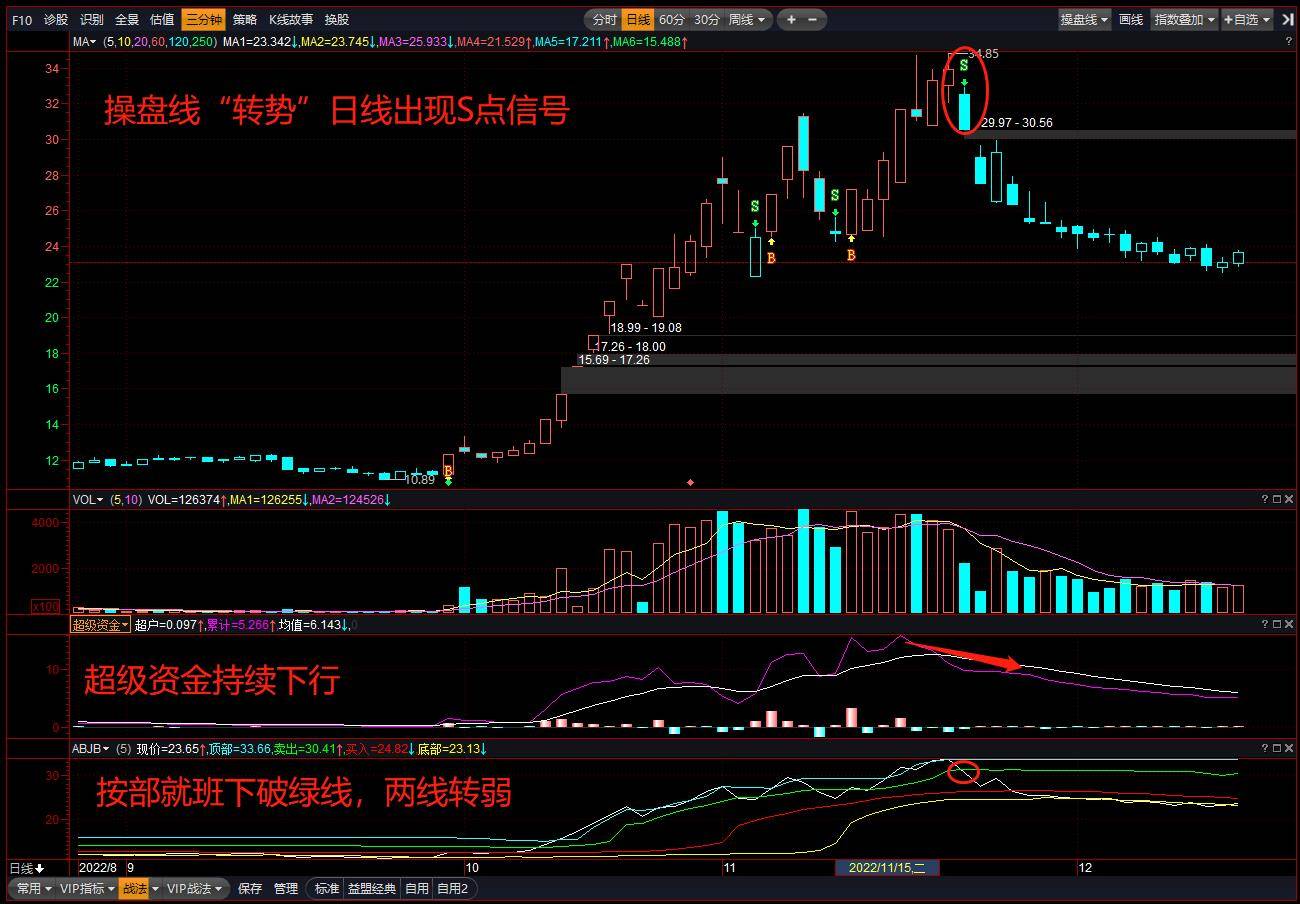The height and width of the screenshot is (904, 1300).
Task: Open the VOL indicator dropdown
Action: click(x=88, y=499)
